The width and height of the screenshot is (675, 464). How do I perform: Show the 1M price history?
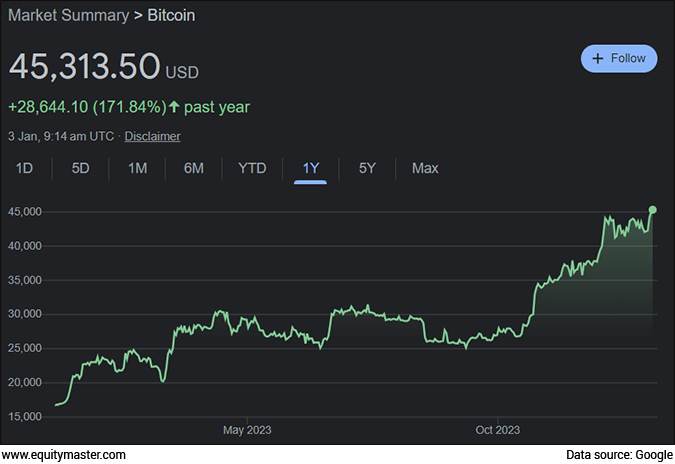137,168
